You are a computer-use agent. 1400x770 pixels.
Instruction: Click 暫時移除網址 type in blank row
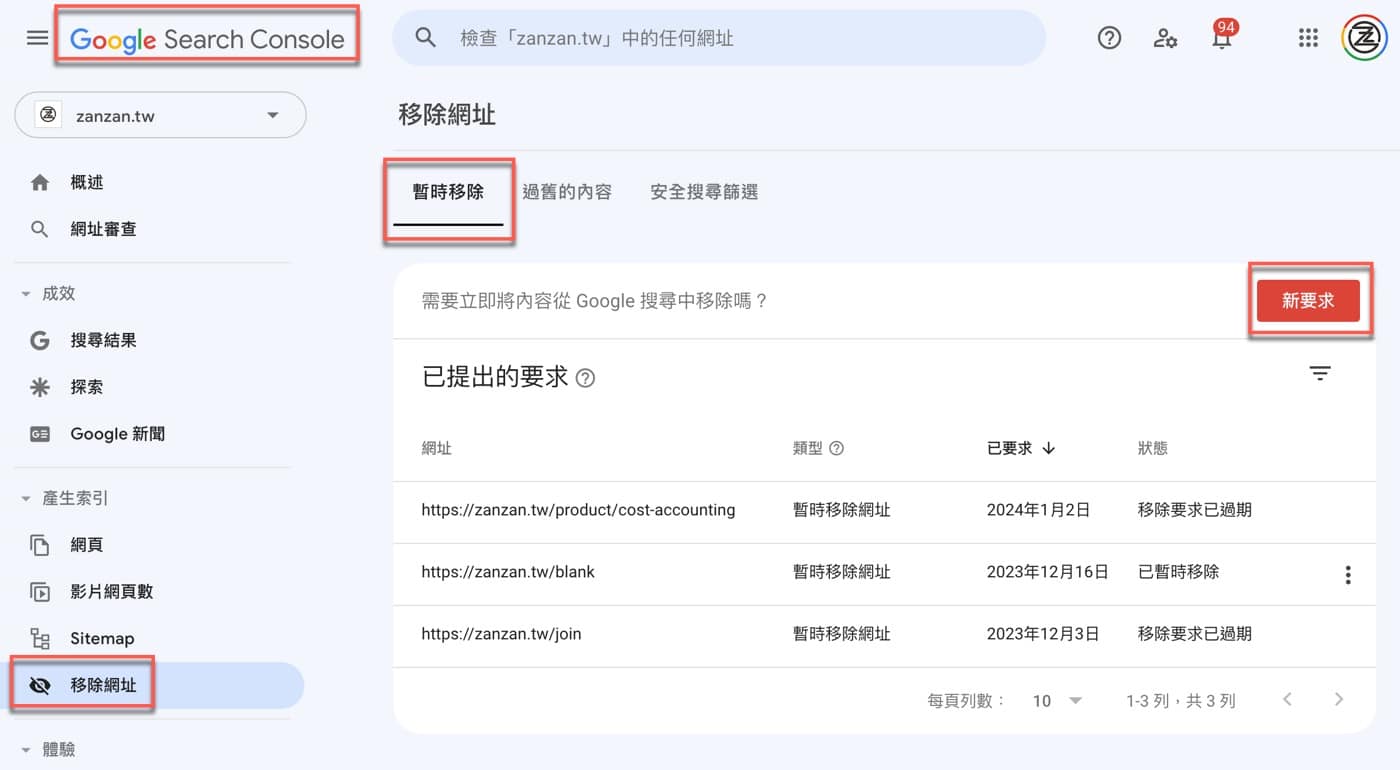click(842, 572)
